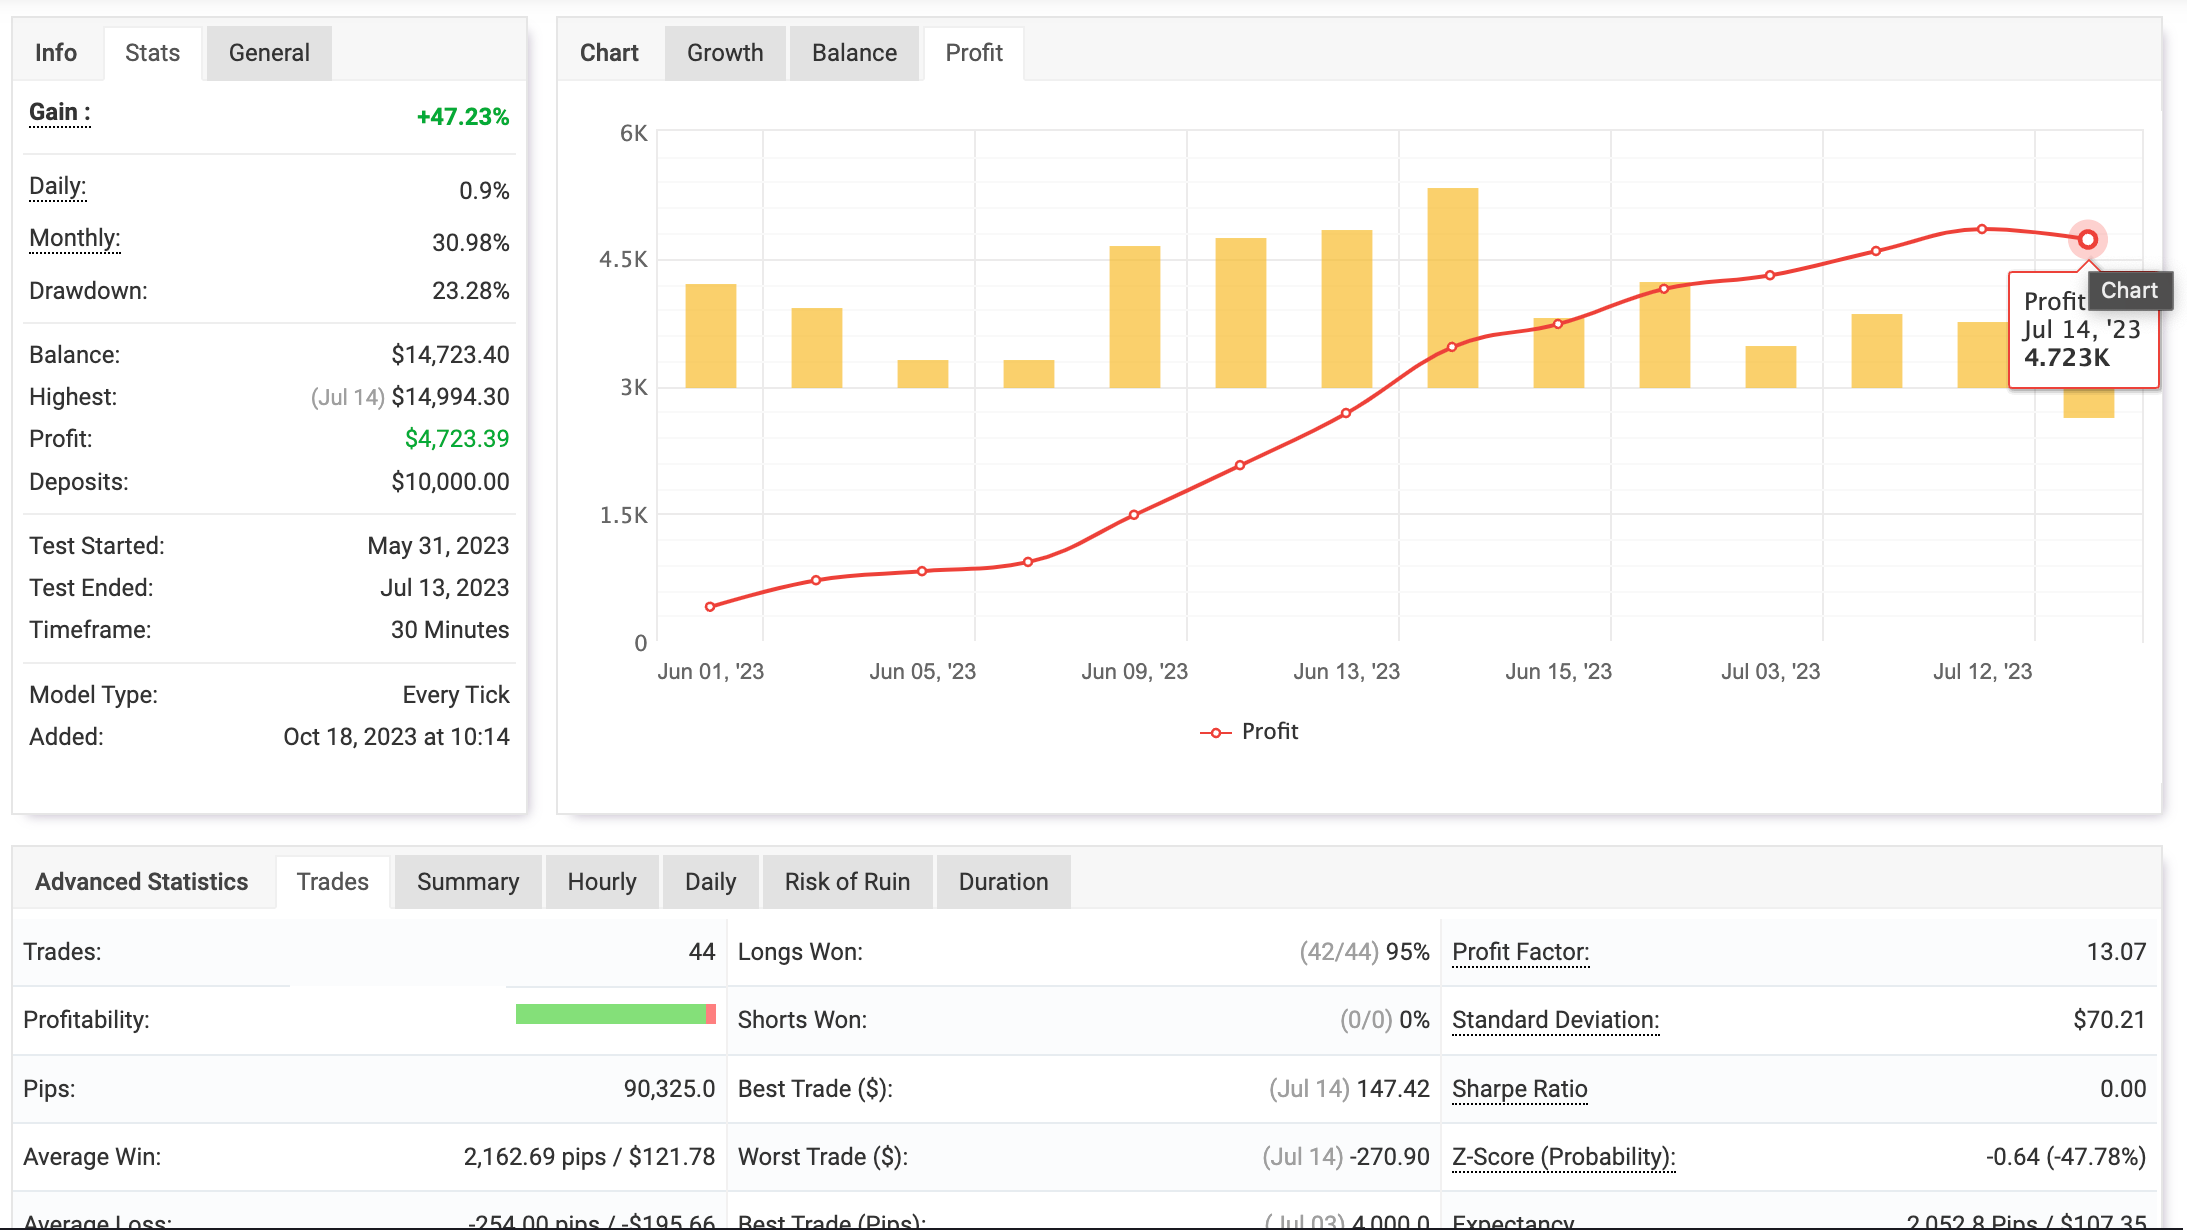Click the Jul 14 highlighted data point
Image resolution: width=2187 pixels, height=1230 pixels.
(x=2087, y=240)
